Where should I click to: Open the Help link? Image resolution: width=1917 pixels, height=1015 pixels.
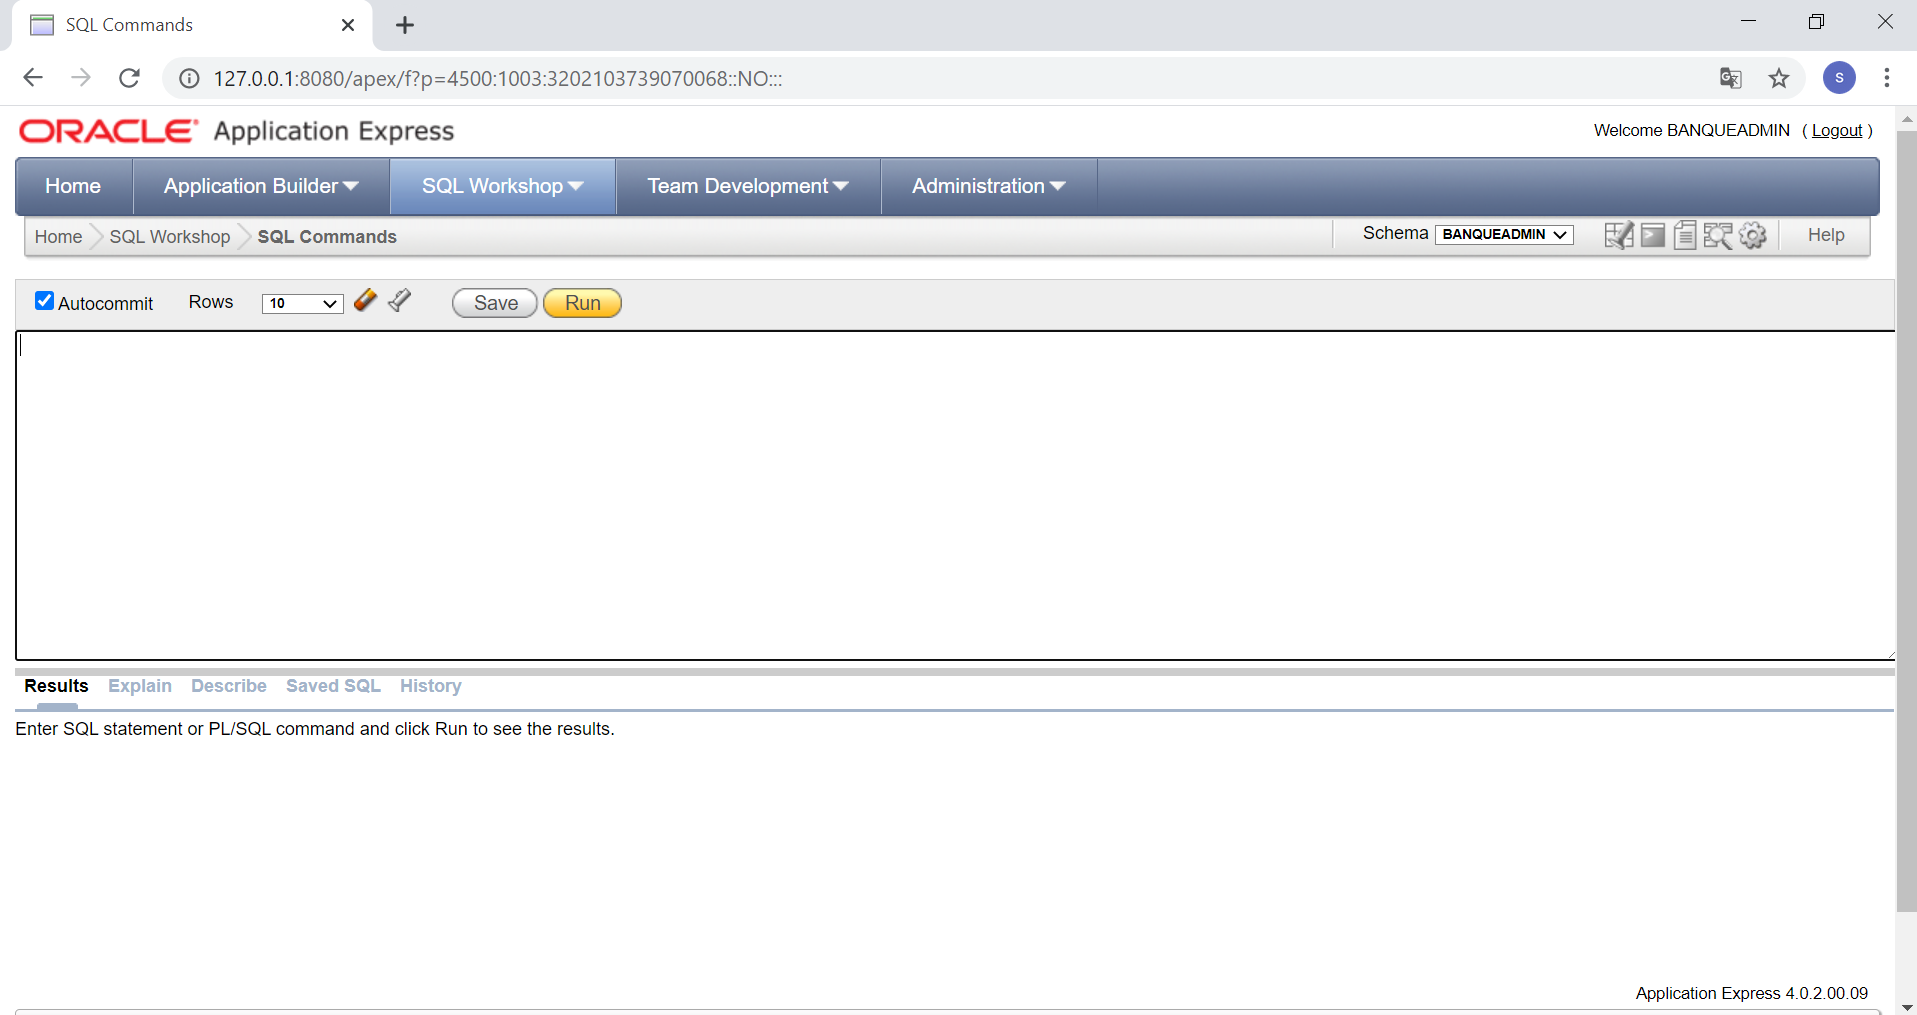pos(1826,235)
